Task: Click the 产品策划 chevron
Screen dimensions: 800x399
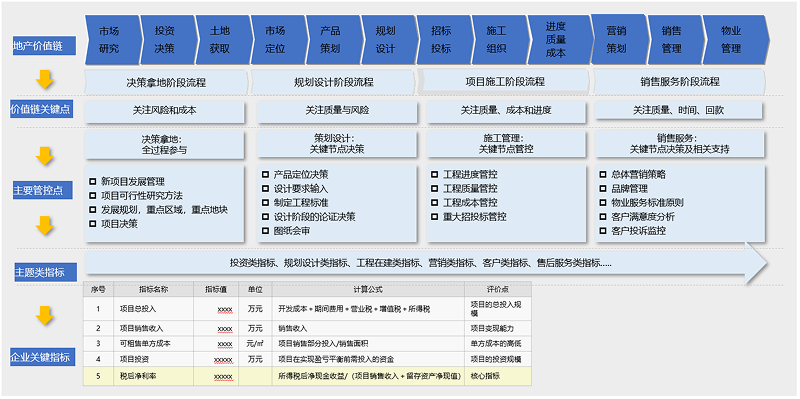Action: (333, 40)
